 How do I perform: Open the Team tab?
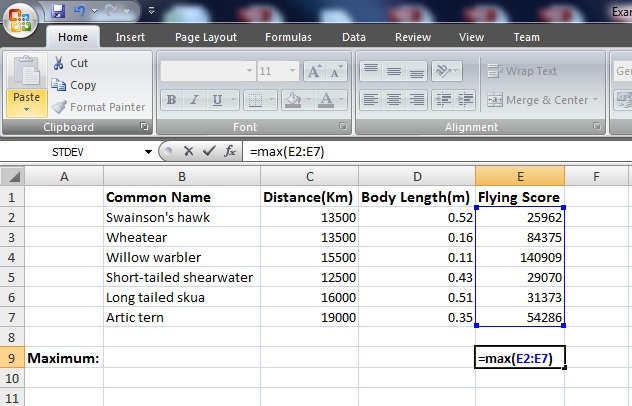pyautogui.click(x=526, y=37)
